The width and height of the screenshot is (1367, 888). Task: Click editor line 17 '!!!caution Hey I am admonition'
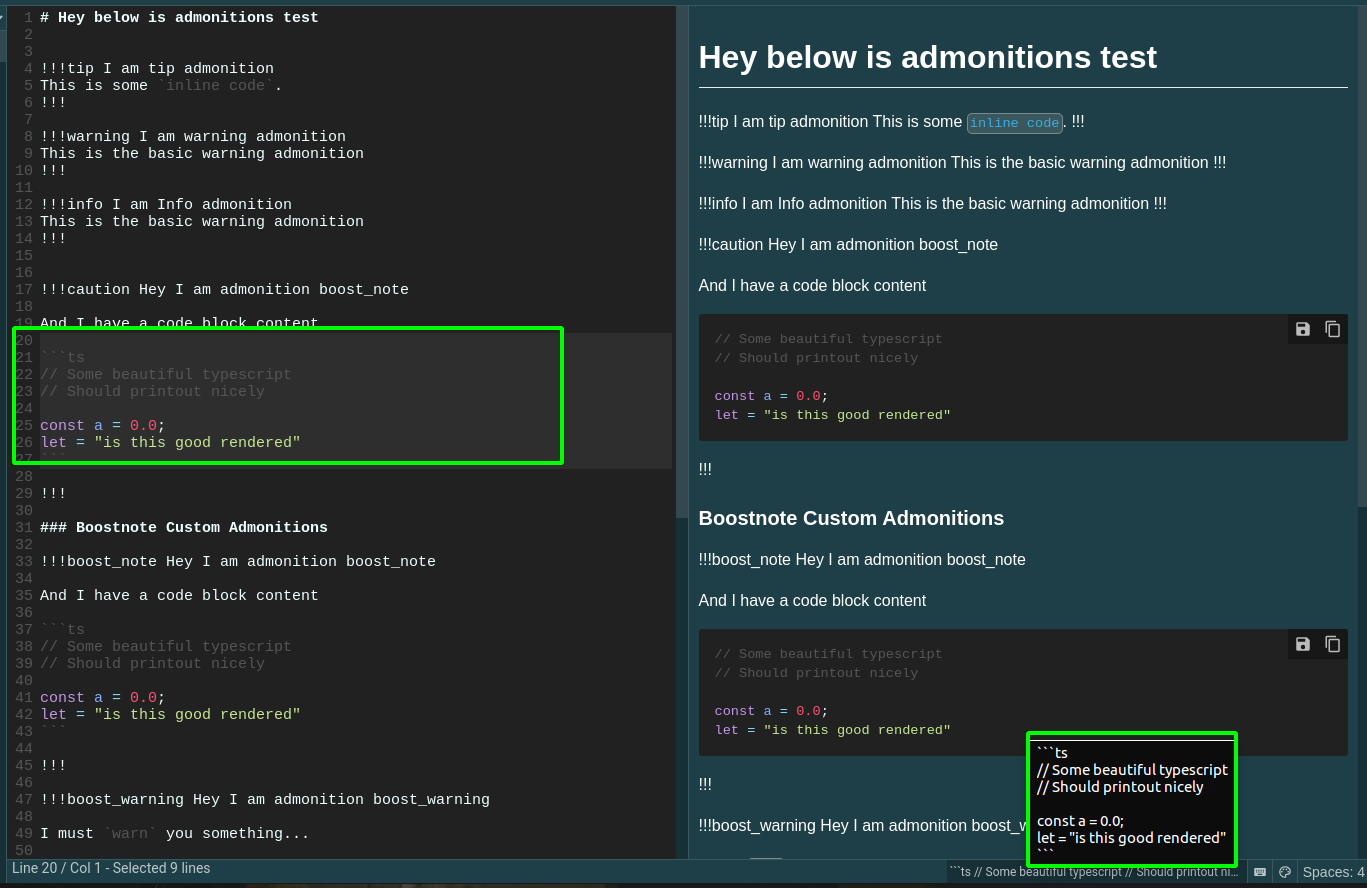pos(224,290)
